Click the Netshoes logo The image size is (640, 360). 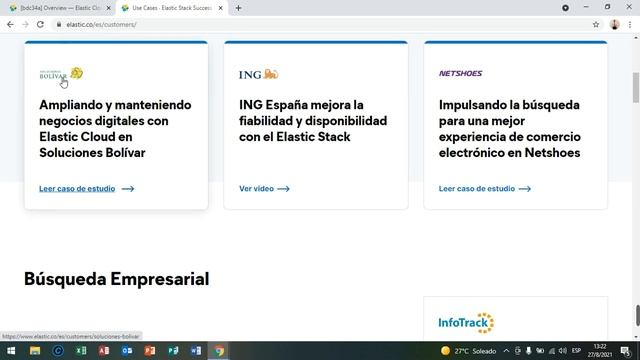(460, 73)
